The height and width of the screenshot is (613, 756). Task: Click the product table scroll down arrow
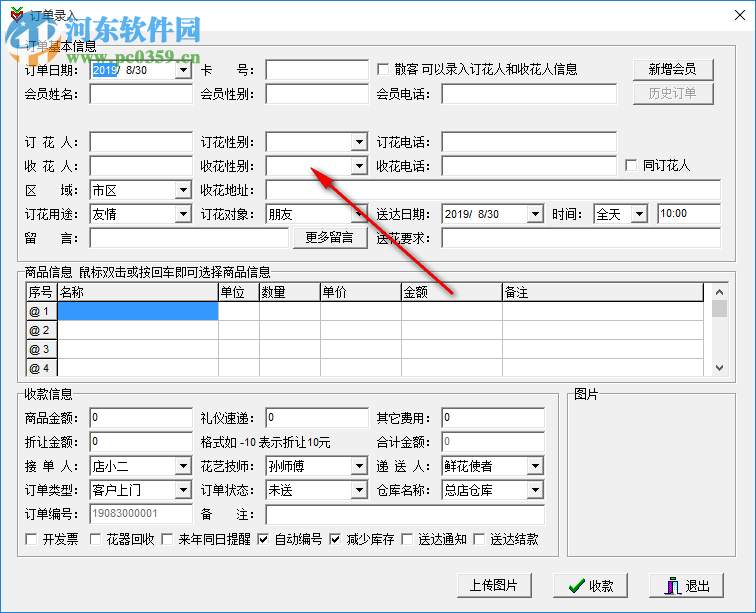719,368
